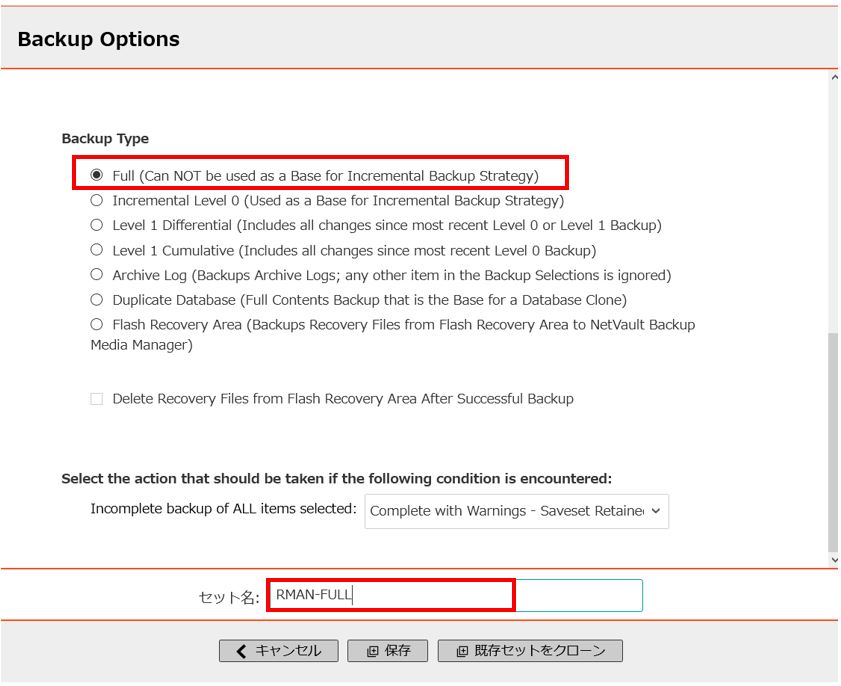Click the dropdown chevron for Complete with Warnings
This screenshot has height=686, width=841.
655,511
